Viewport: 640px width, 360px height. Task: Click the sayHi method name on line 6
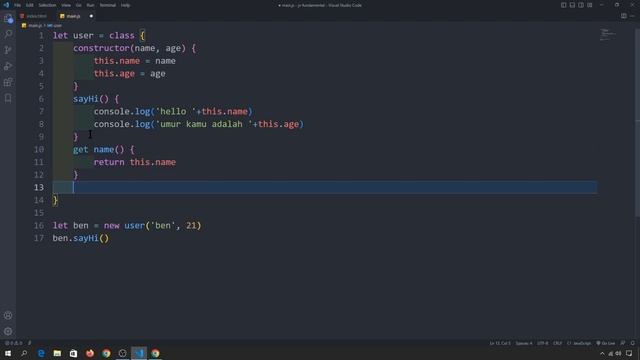(86, 99)
